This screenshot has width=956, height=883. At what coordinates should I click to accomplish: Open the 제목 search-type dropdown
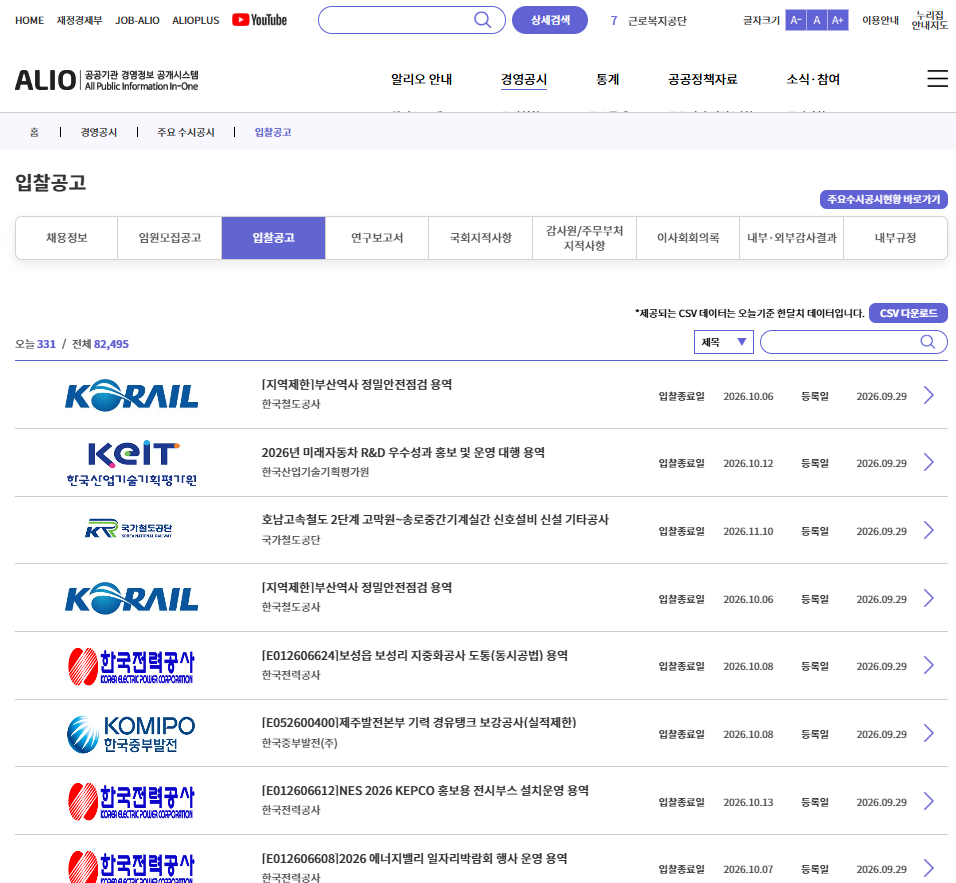pos(724,342)
